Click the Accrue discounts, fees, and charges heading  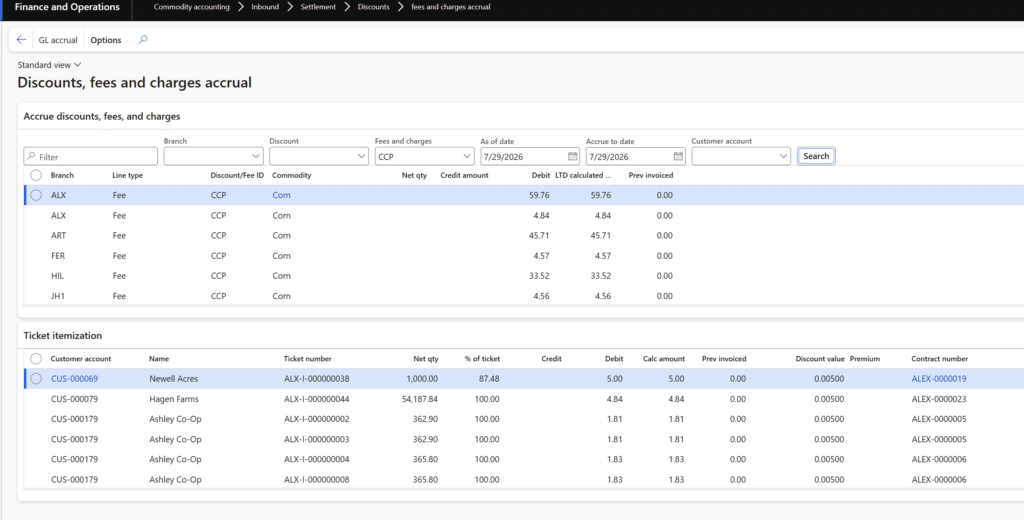(102, 116)
